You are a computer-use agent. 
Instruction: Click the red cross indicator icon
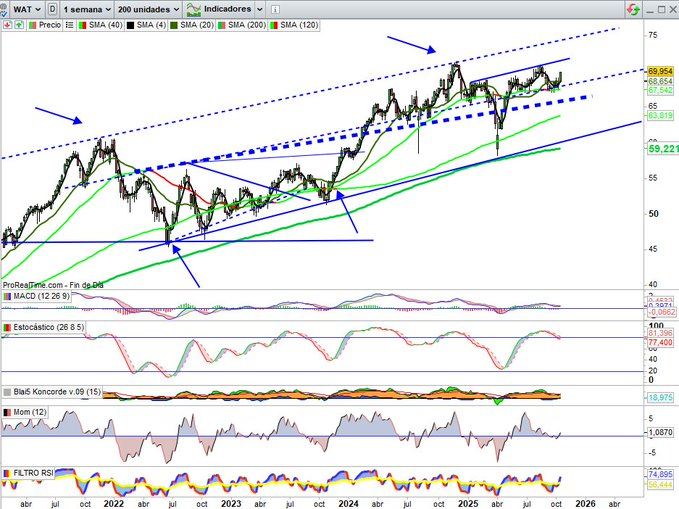point(7,25)
